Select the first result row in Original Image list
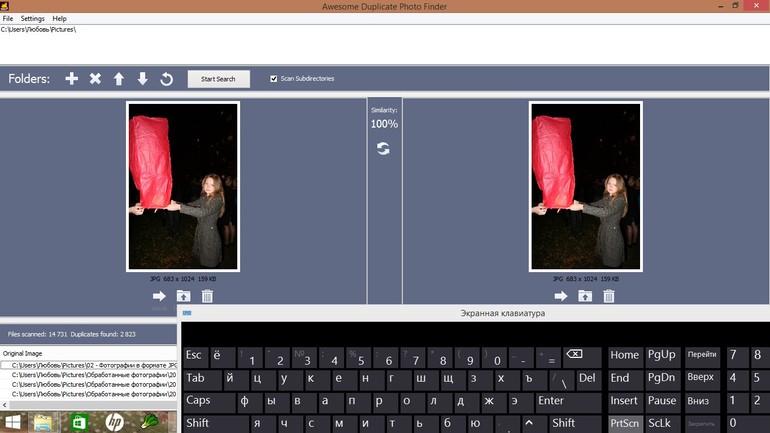This screenshot has height=433, width=770. (92, 366)
